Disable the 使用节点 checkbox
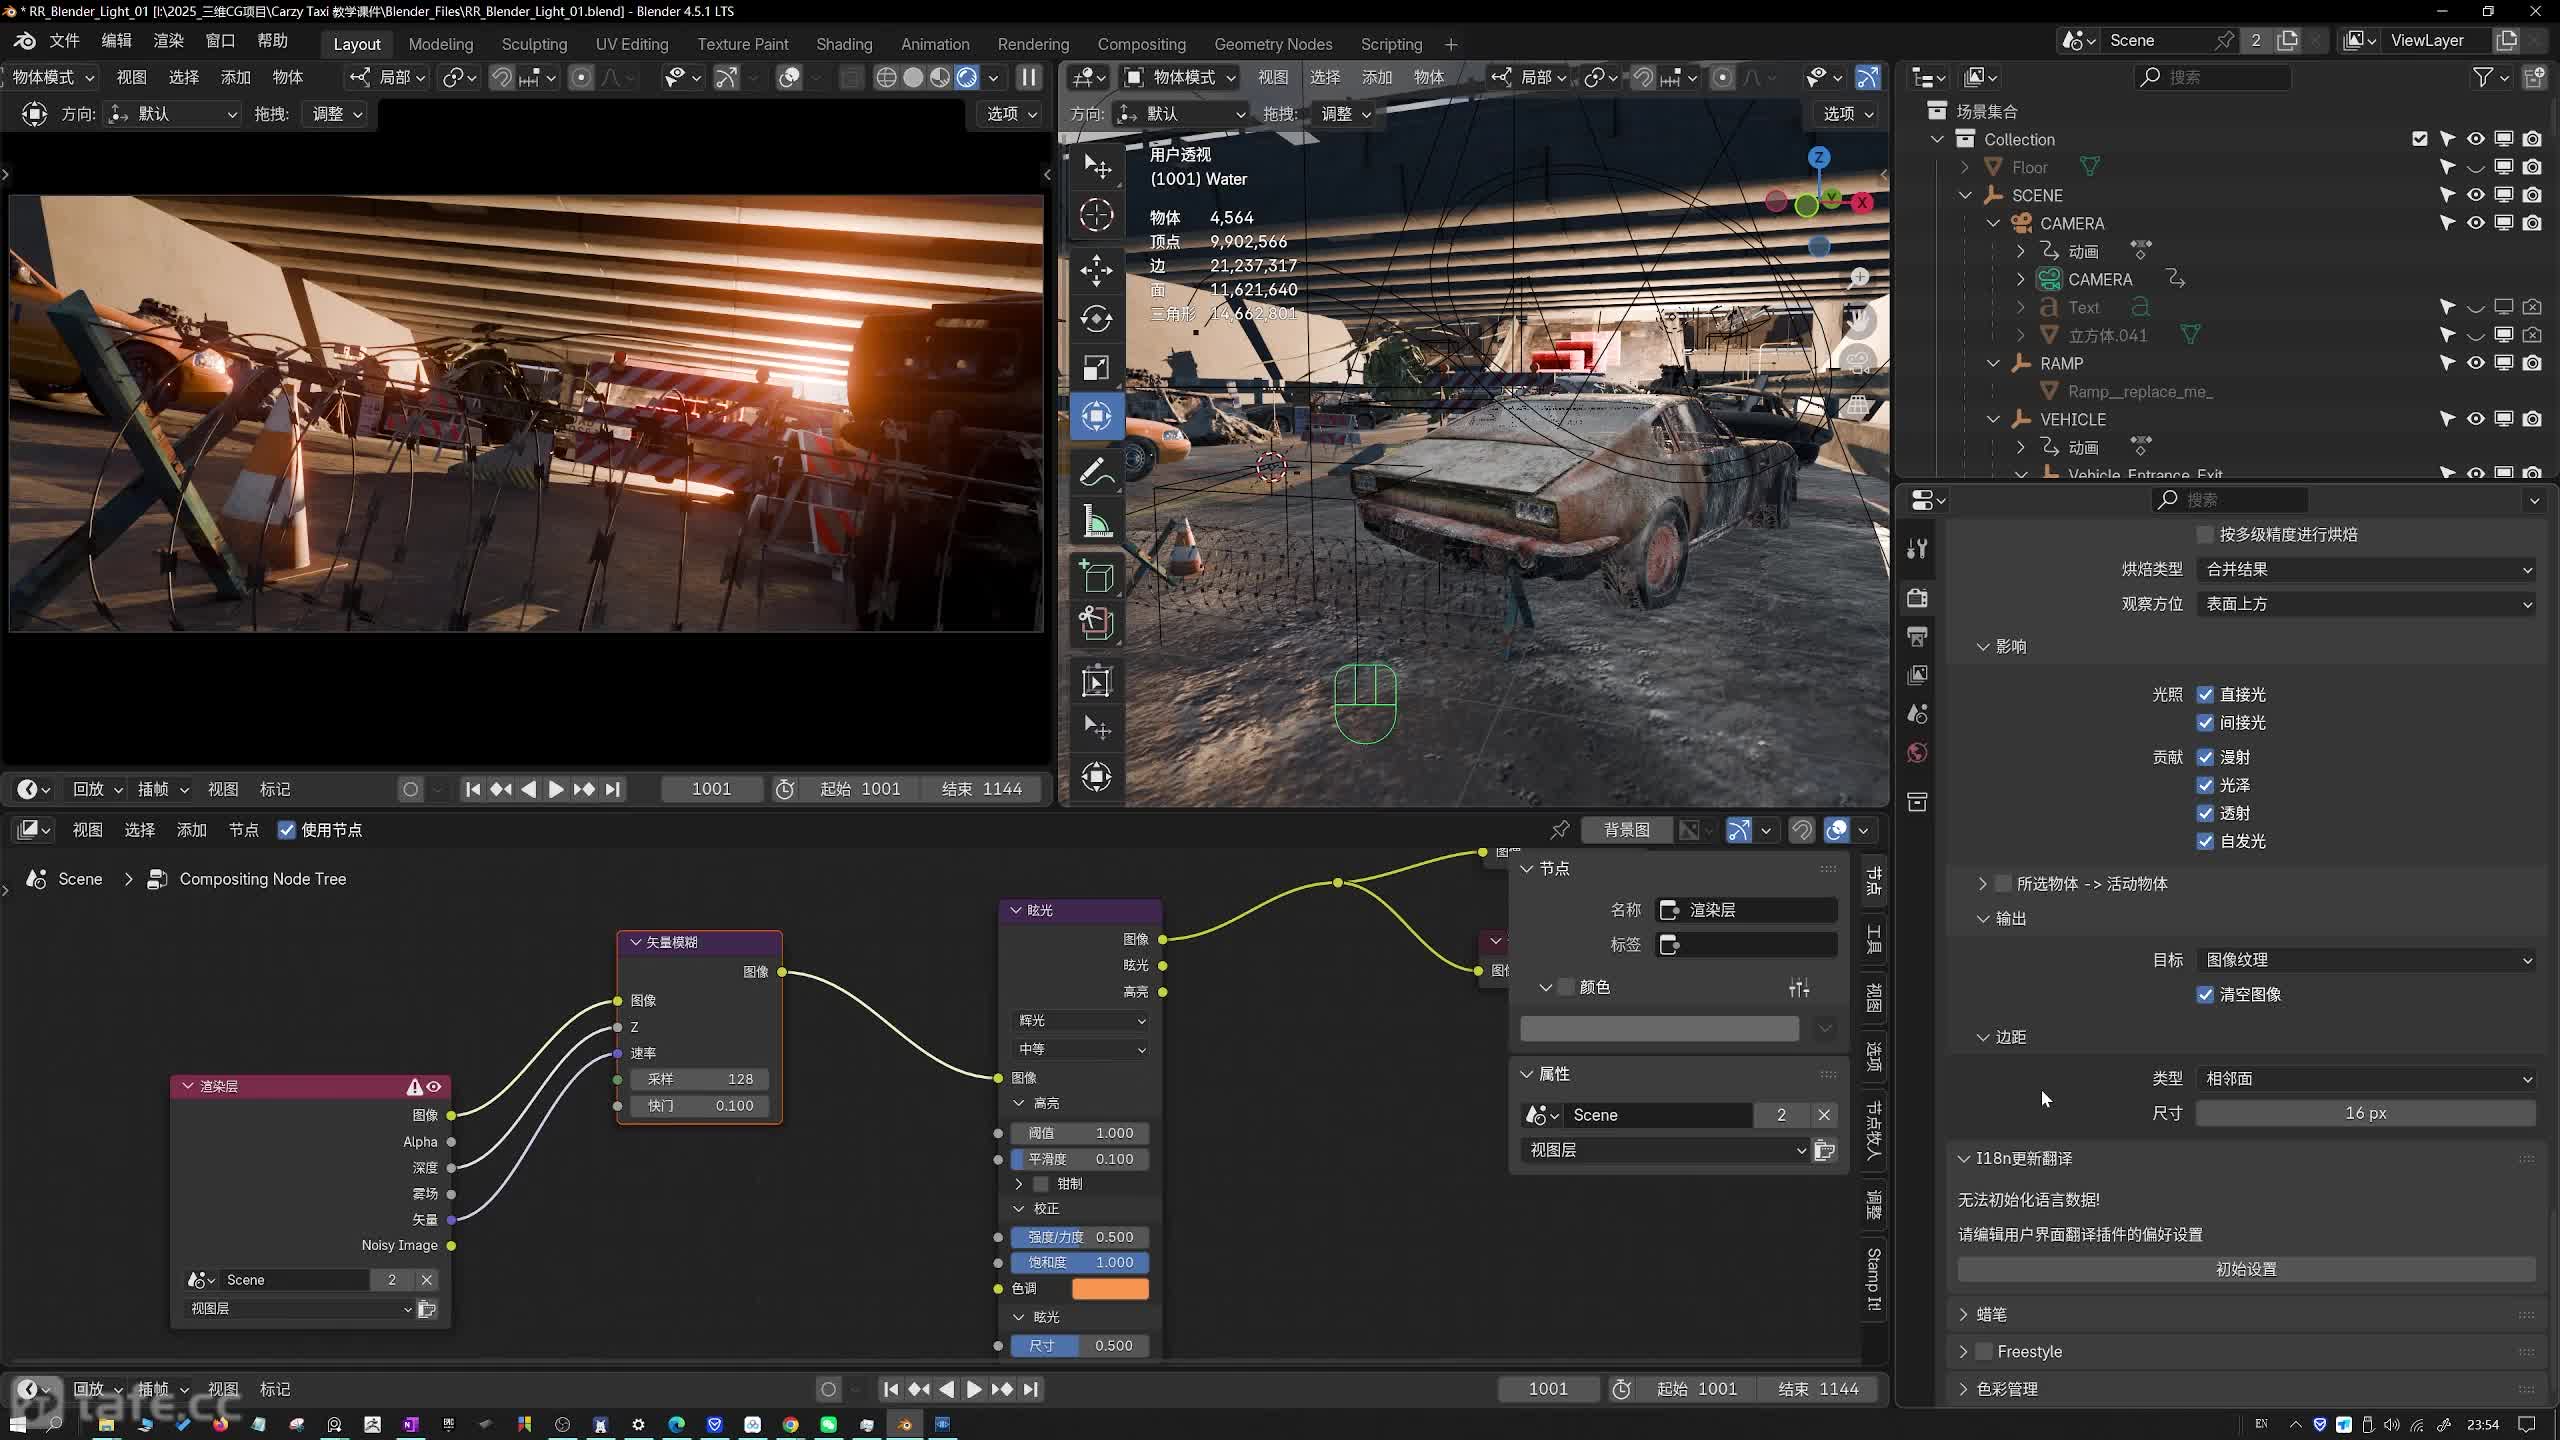The height and width of the screenshot is (1440, 2560). (x=287, y=830)
